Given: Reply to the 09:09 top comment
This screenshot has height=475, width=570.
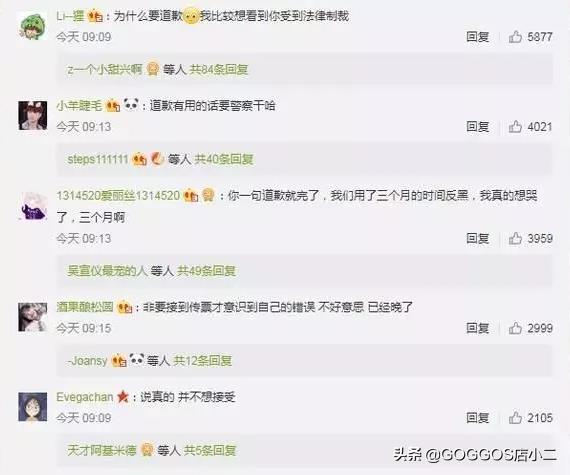Looking at the screenshot, I should pyautogui.click(x=478, y=37).
